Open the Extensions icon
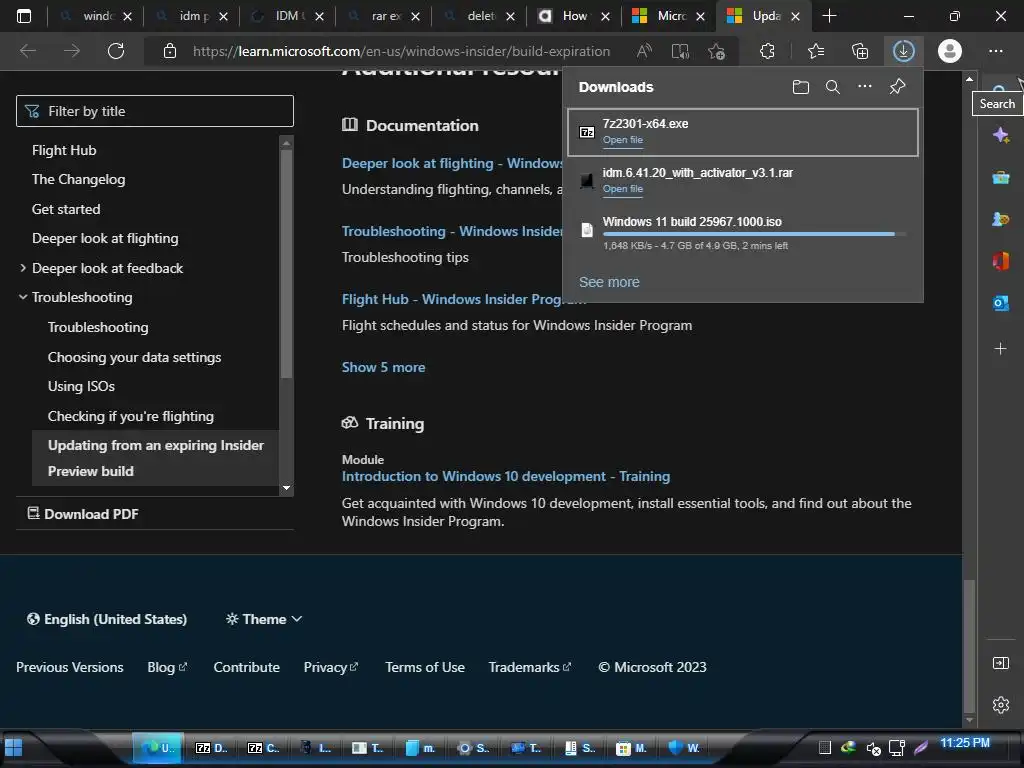 (x=767, y=51)
